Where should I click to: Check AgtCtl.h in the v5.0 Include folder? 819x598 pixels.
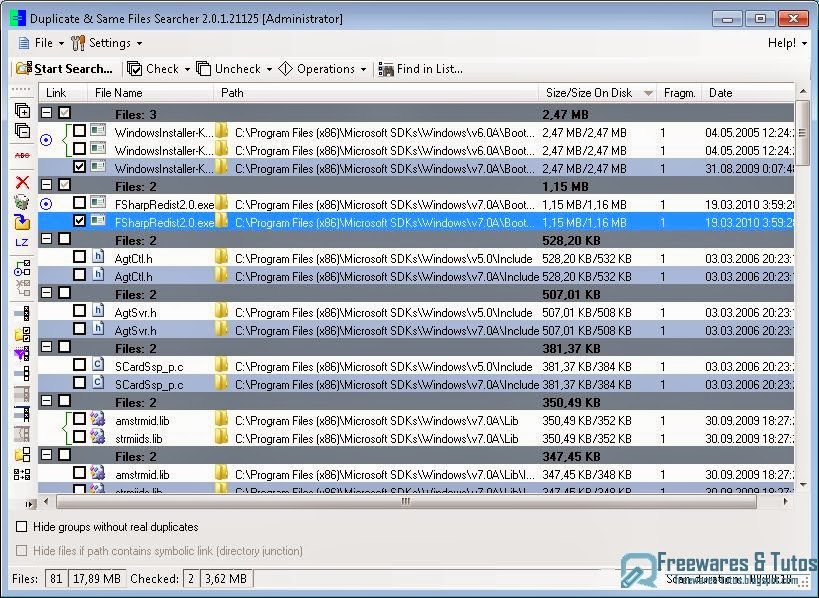79,256
